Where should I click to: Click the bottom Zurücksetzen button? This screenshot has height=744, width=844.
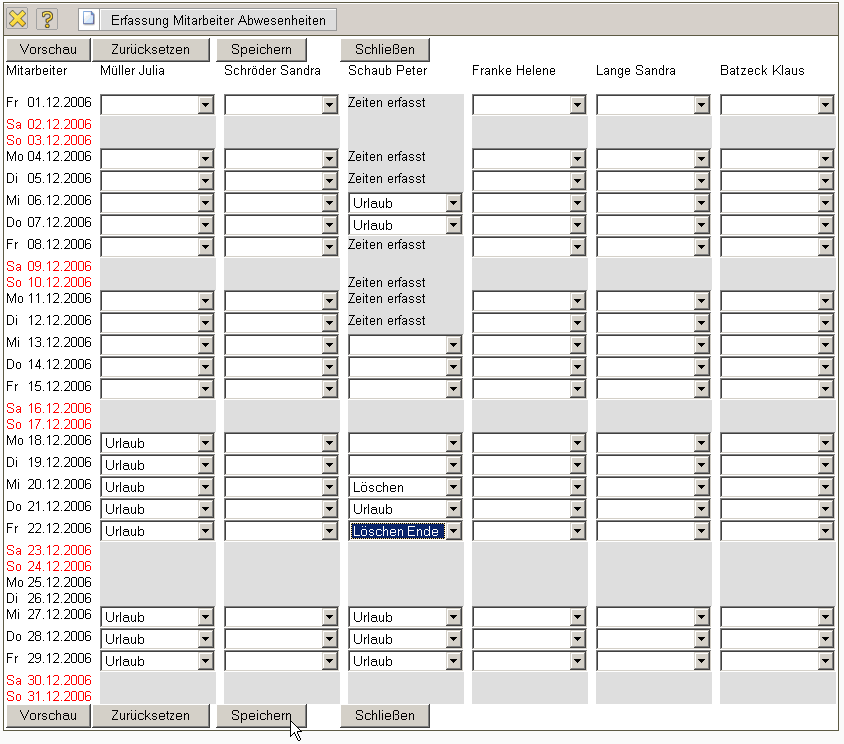click(x=152, y=715)
